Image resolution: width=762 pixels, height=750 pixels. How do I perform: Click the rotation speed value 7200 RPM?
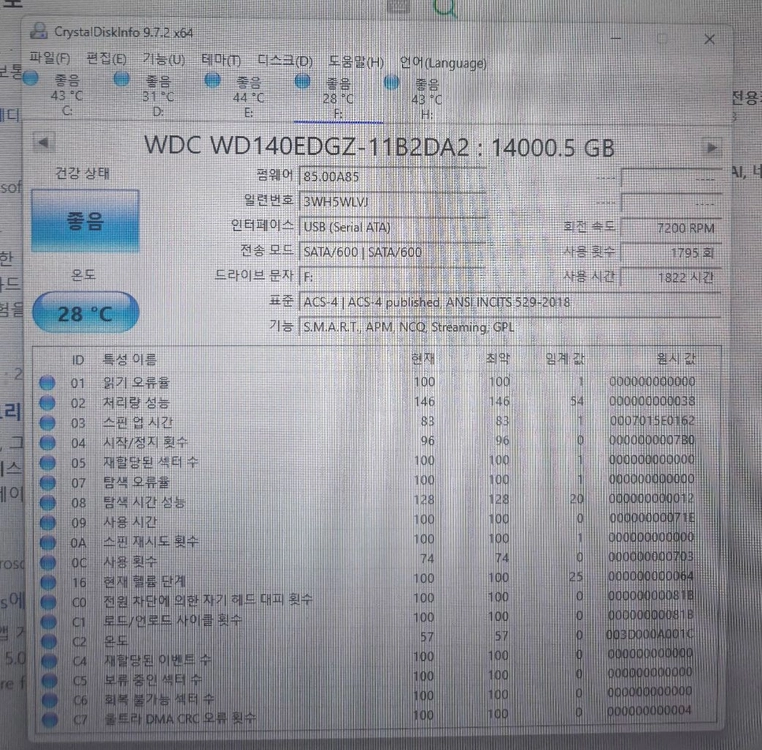[x=671, y=228]
